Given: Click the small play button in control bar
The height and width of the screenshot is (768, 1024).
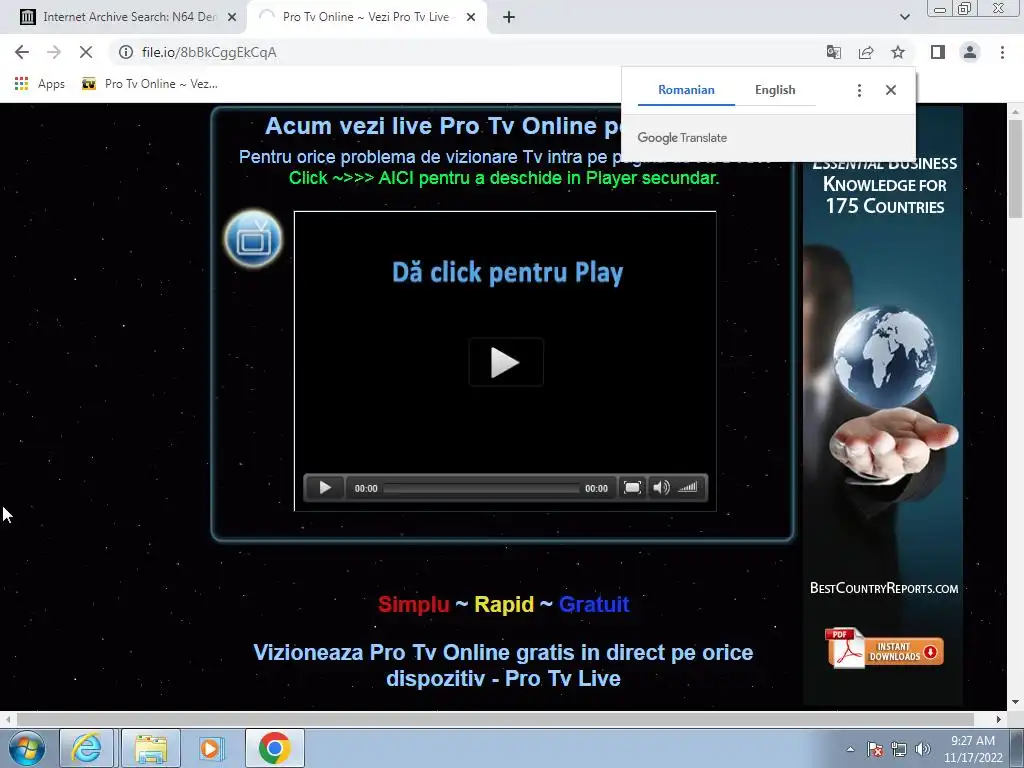Looking at the screenshot, I should tap(325, 488).
